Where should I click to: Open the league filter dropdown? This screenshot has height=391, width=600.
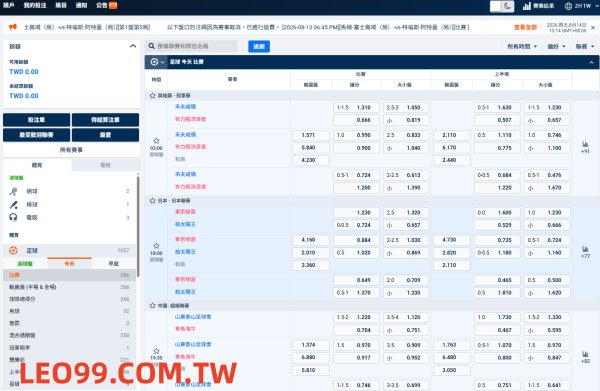[x=585, y=46]
